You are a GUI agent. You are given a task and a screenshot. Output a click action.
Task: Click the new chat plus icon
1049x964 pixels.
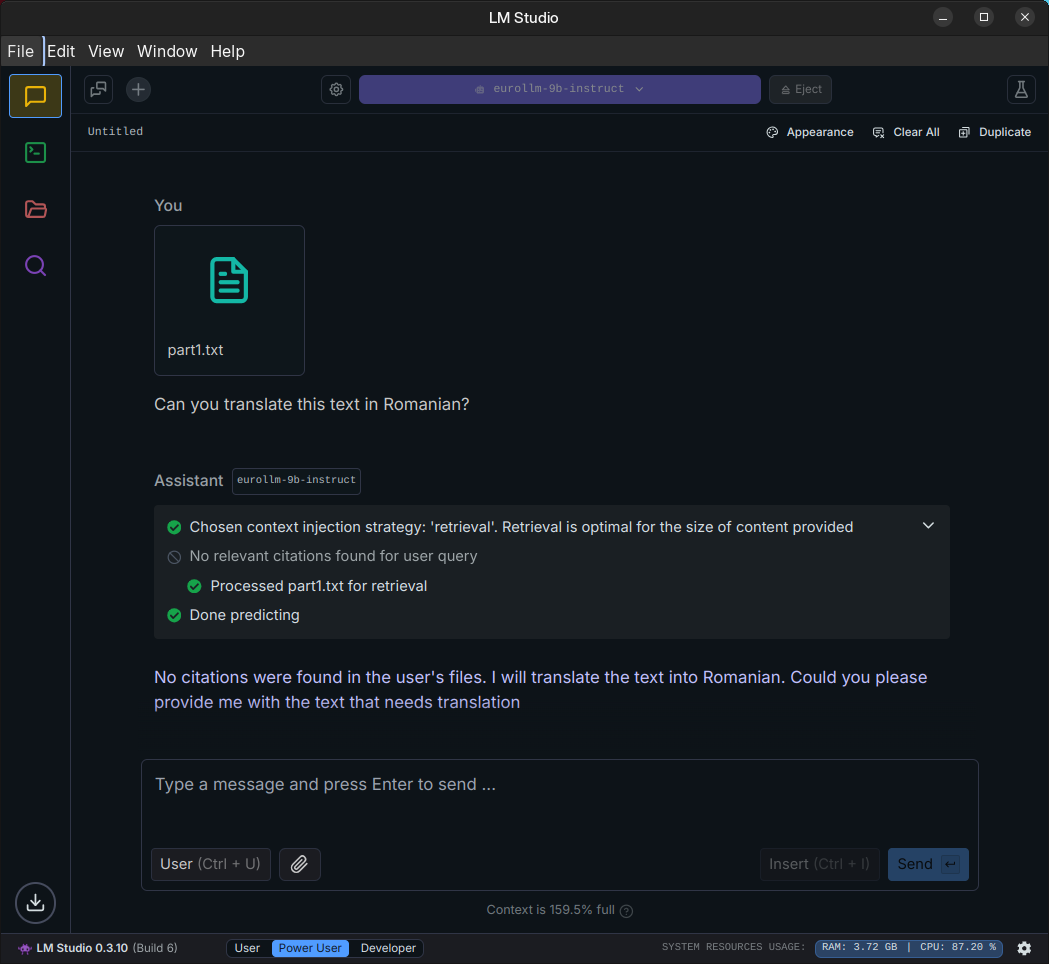point(138,89)
